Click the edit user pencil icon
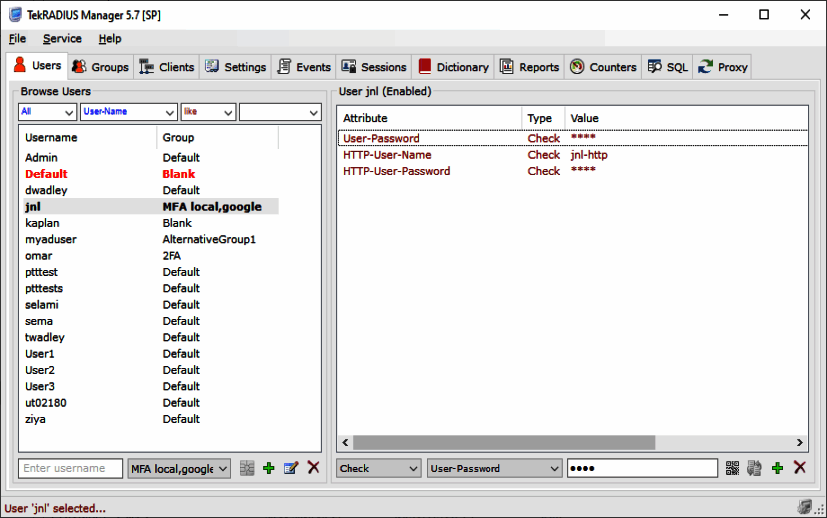The image size is (827, 518). [291, 468]
